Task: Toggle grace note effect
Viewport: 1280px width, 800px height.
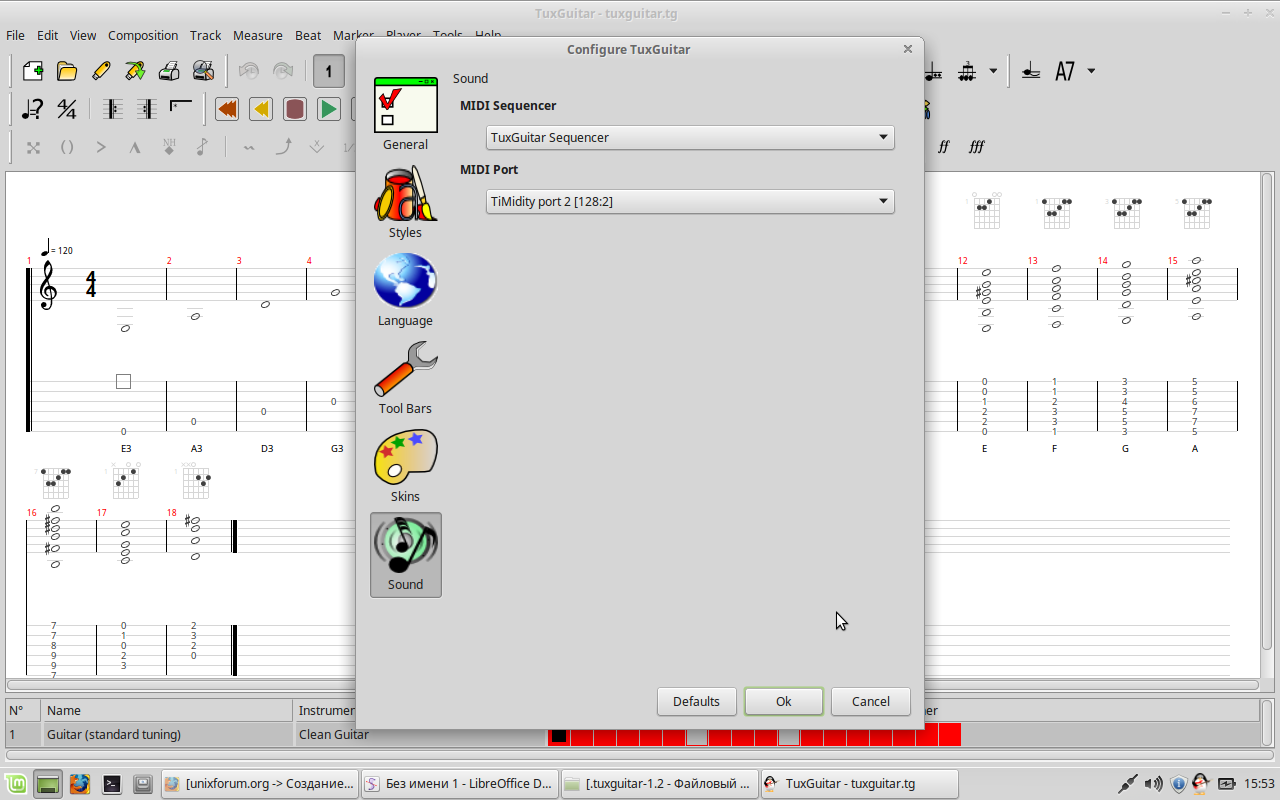Action: pos(203,147)
